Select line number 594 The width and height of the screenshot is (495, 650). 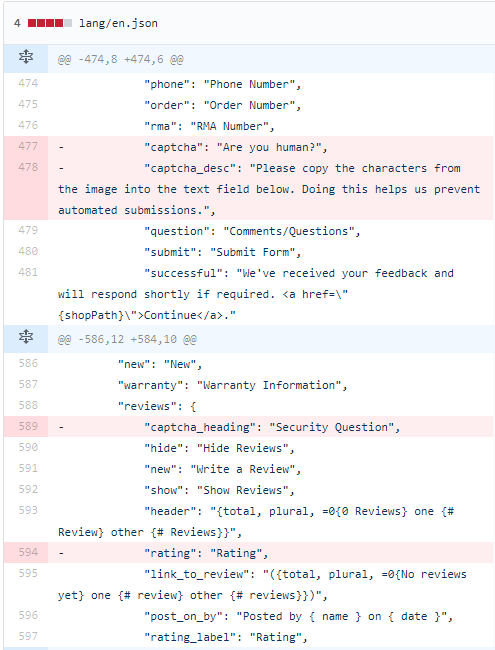pyautogui.click(x=28, y=553)
